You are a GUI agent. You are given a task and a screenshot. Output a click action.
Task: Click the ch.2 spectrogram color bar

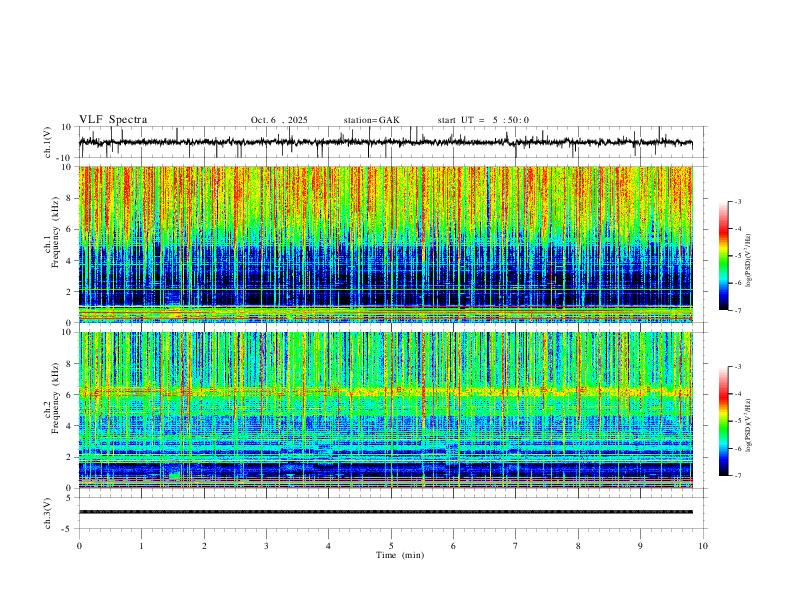coord(723,421)
